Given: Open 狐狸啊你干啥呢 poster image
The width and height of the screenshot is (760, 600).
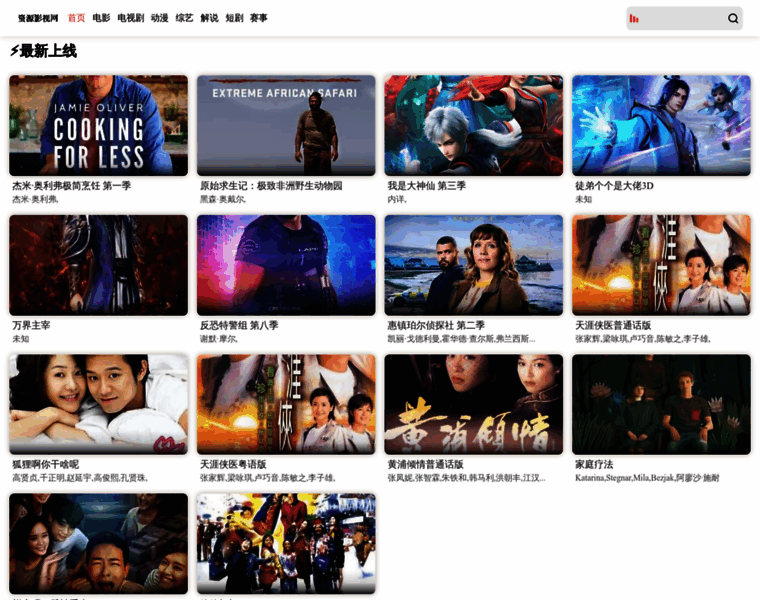Looking at the screenshot, I should point(98,404).
